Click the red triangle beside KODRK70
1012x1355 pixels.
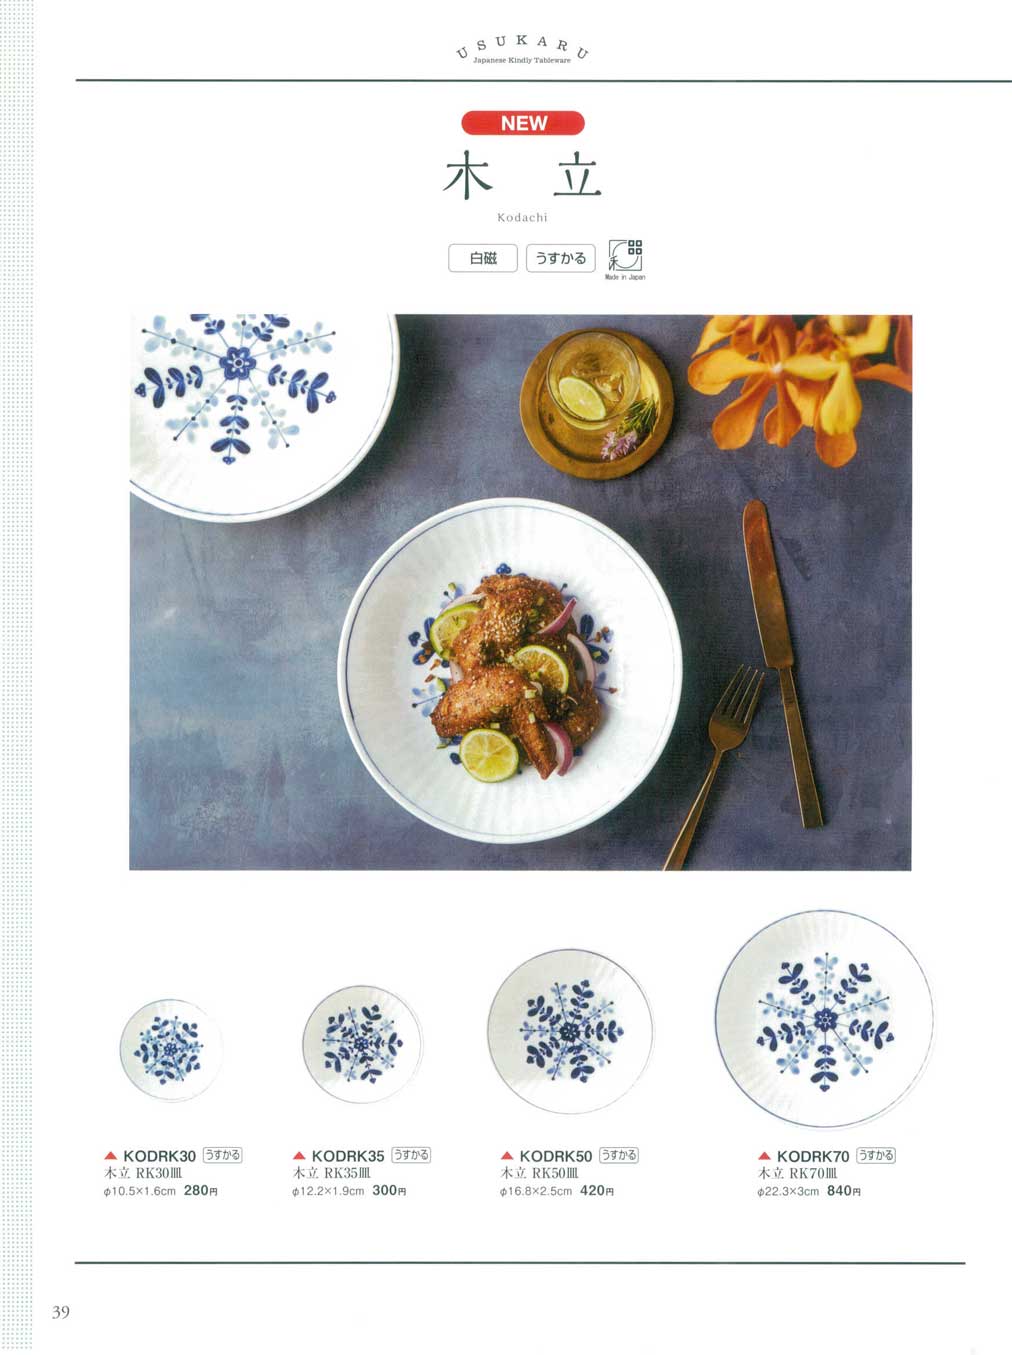[x=765, y=1156]
